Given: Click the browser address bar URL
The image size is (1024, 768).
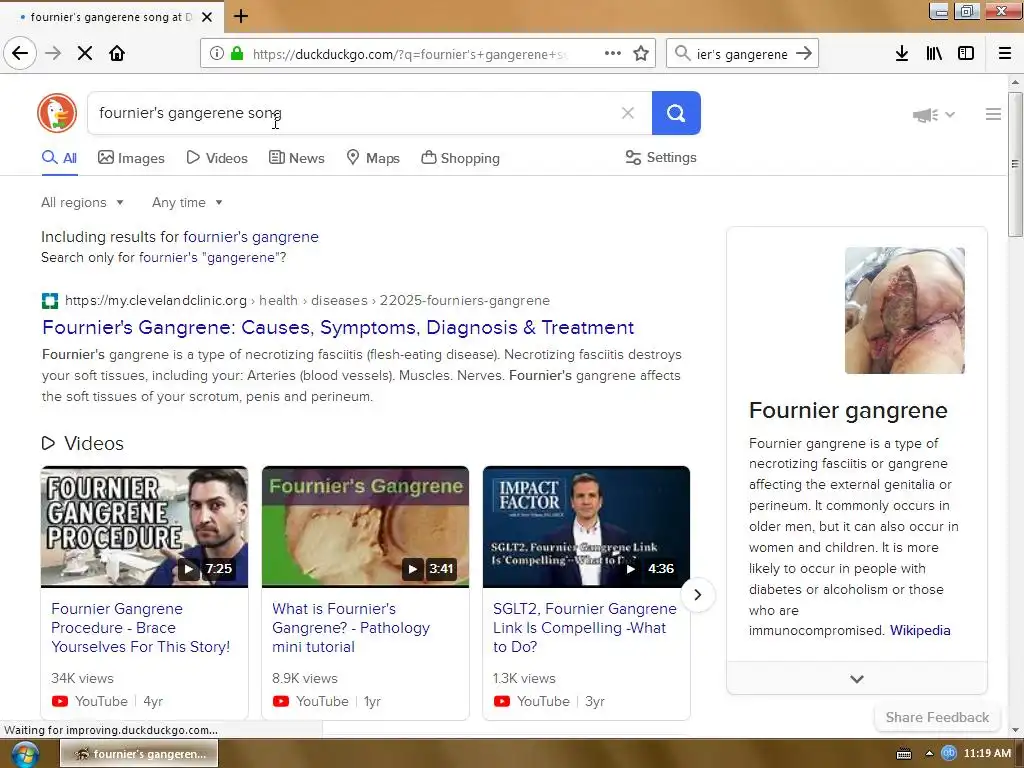Looking at the screenshot, I should click(409, 54).
